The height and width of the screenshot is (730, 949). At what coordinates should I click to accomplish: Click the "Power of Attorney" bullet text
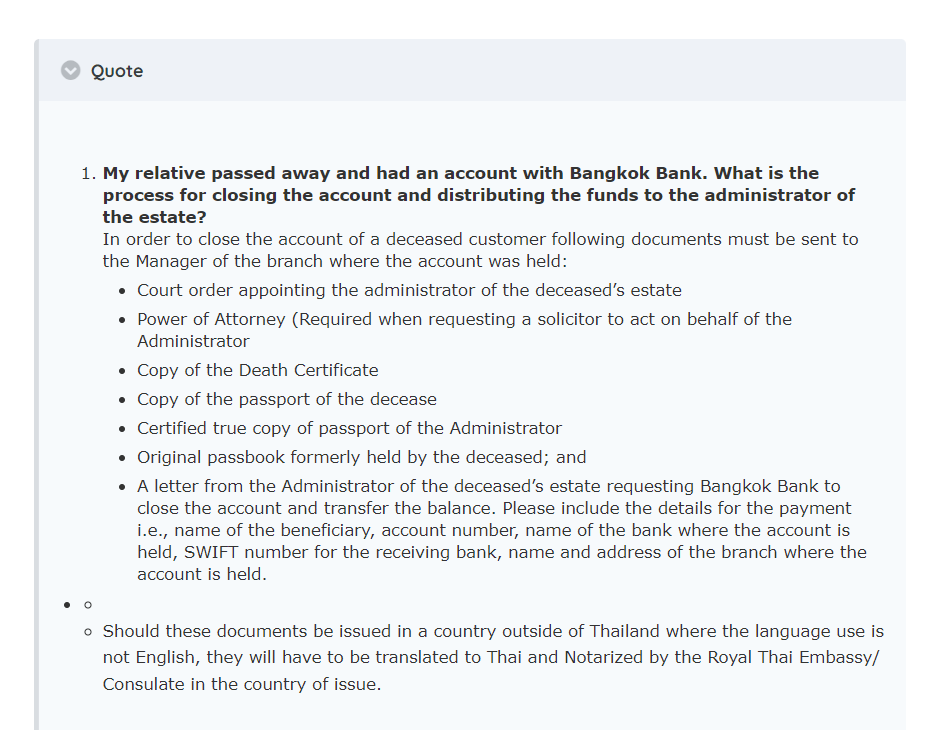click(x=464, y=319)
